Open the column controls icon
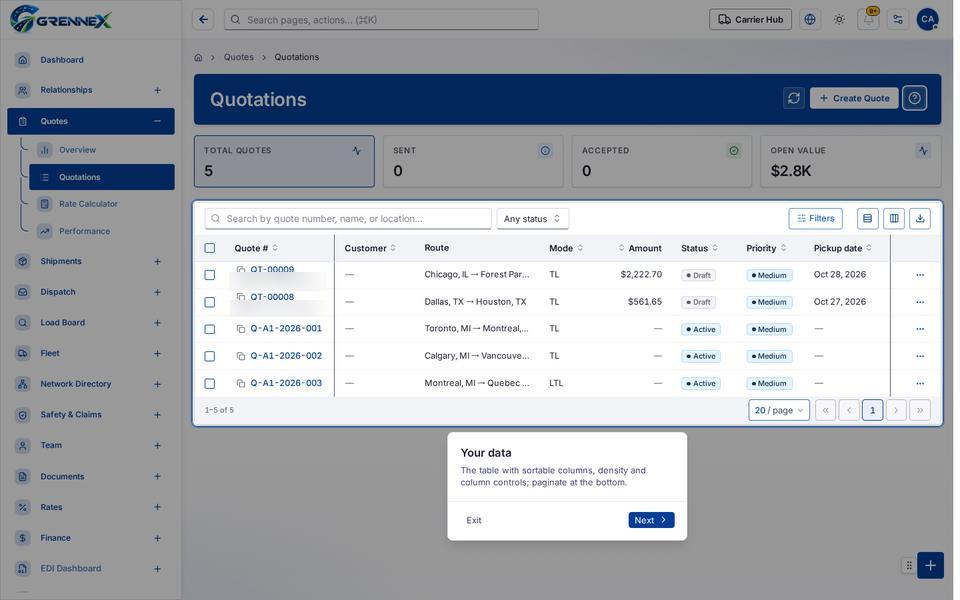This screenshot has width=960, height=600. tap(894, 219)
